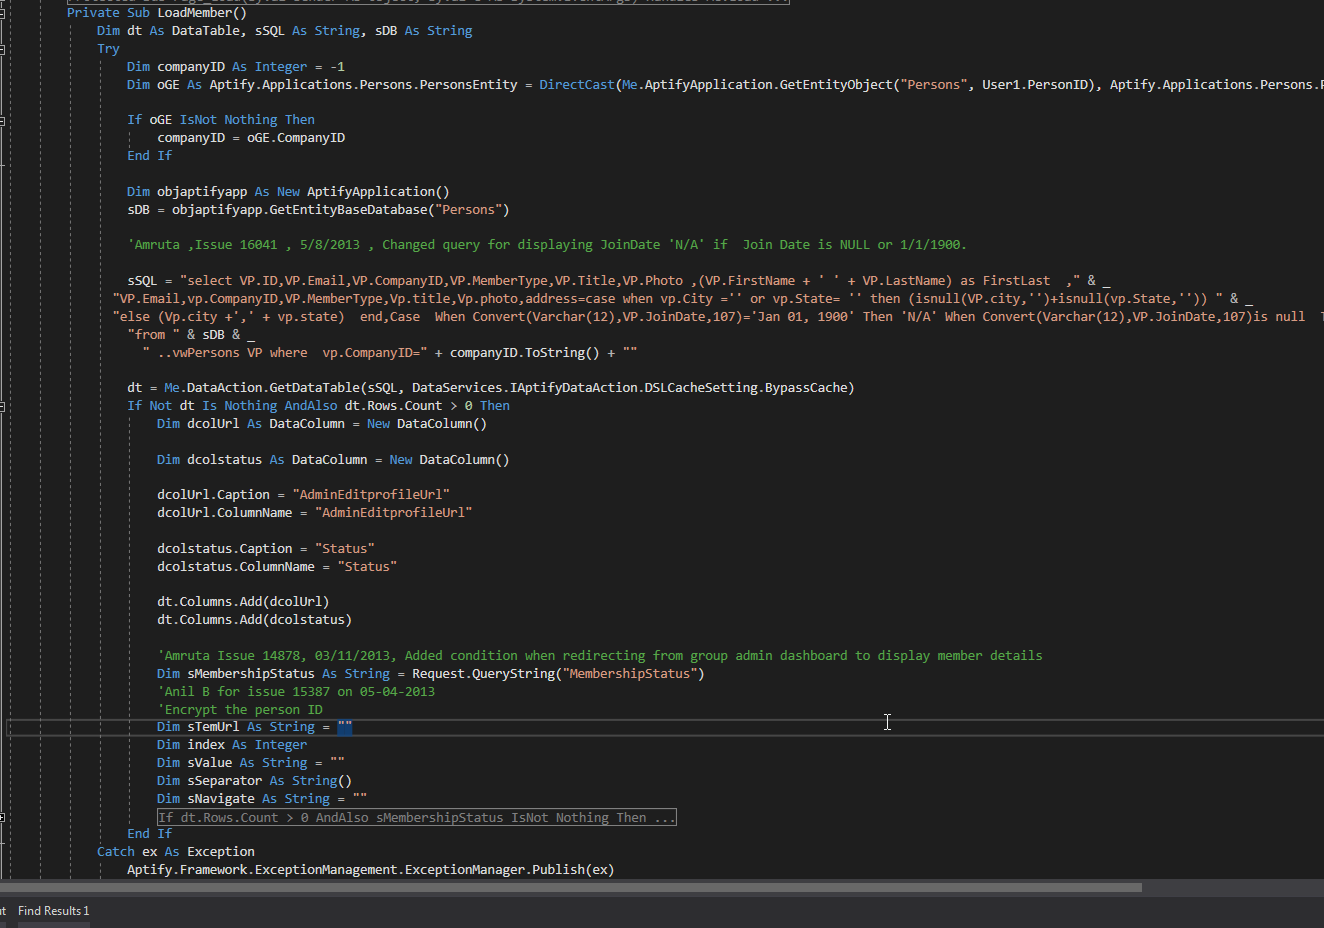Click the "from " string literal
The height and width of the screenshot is (928, 1324).
pos(153,335)
